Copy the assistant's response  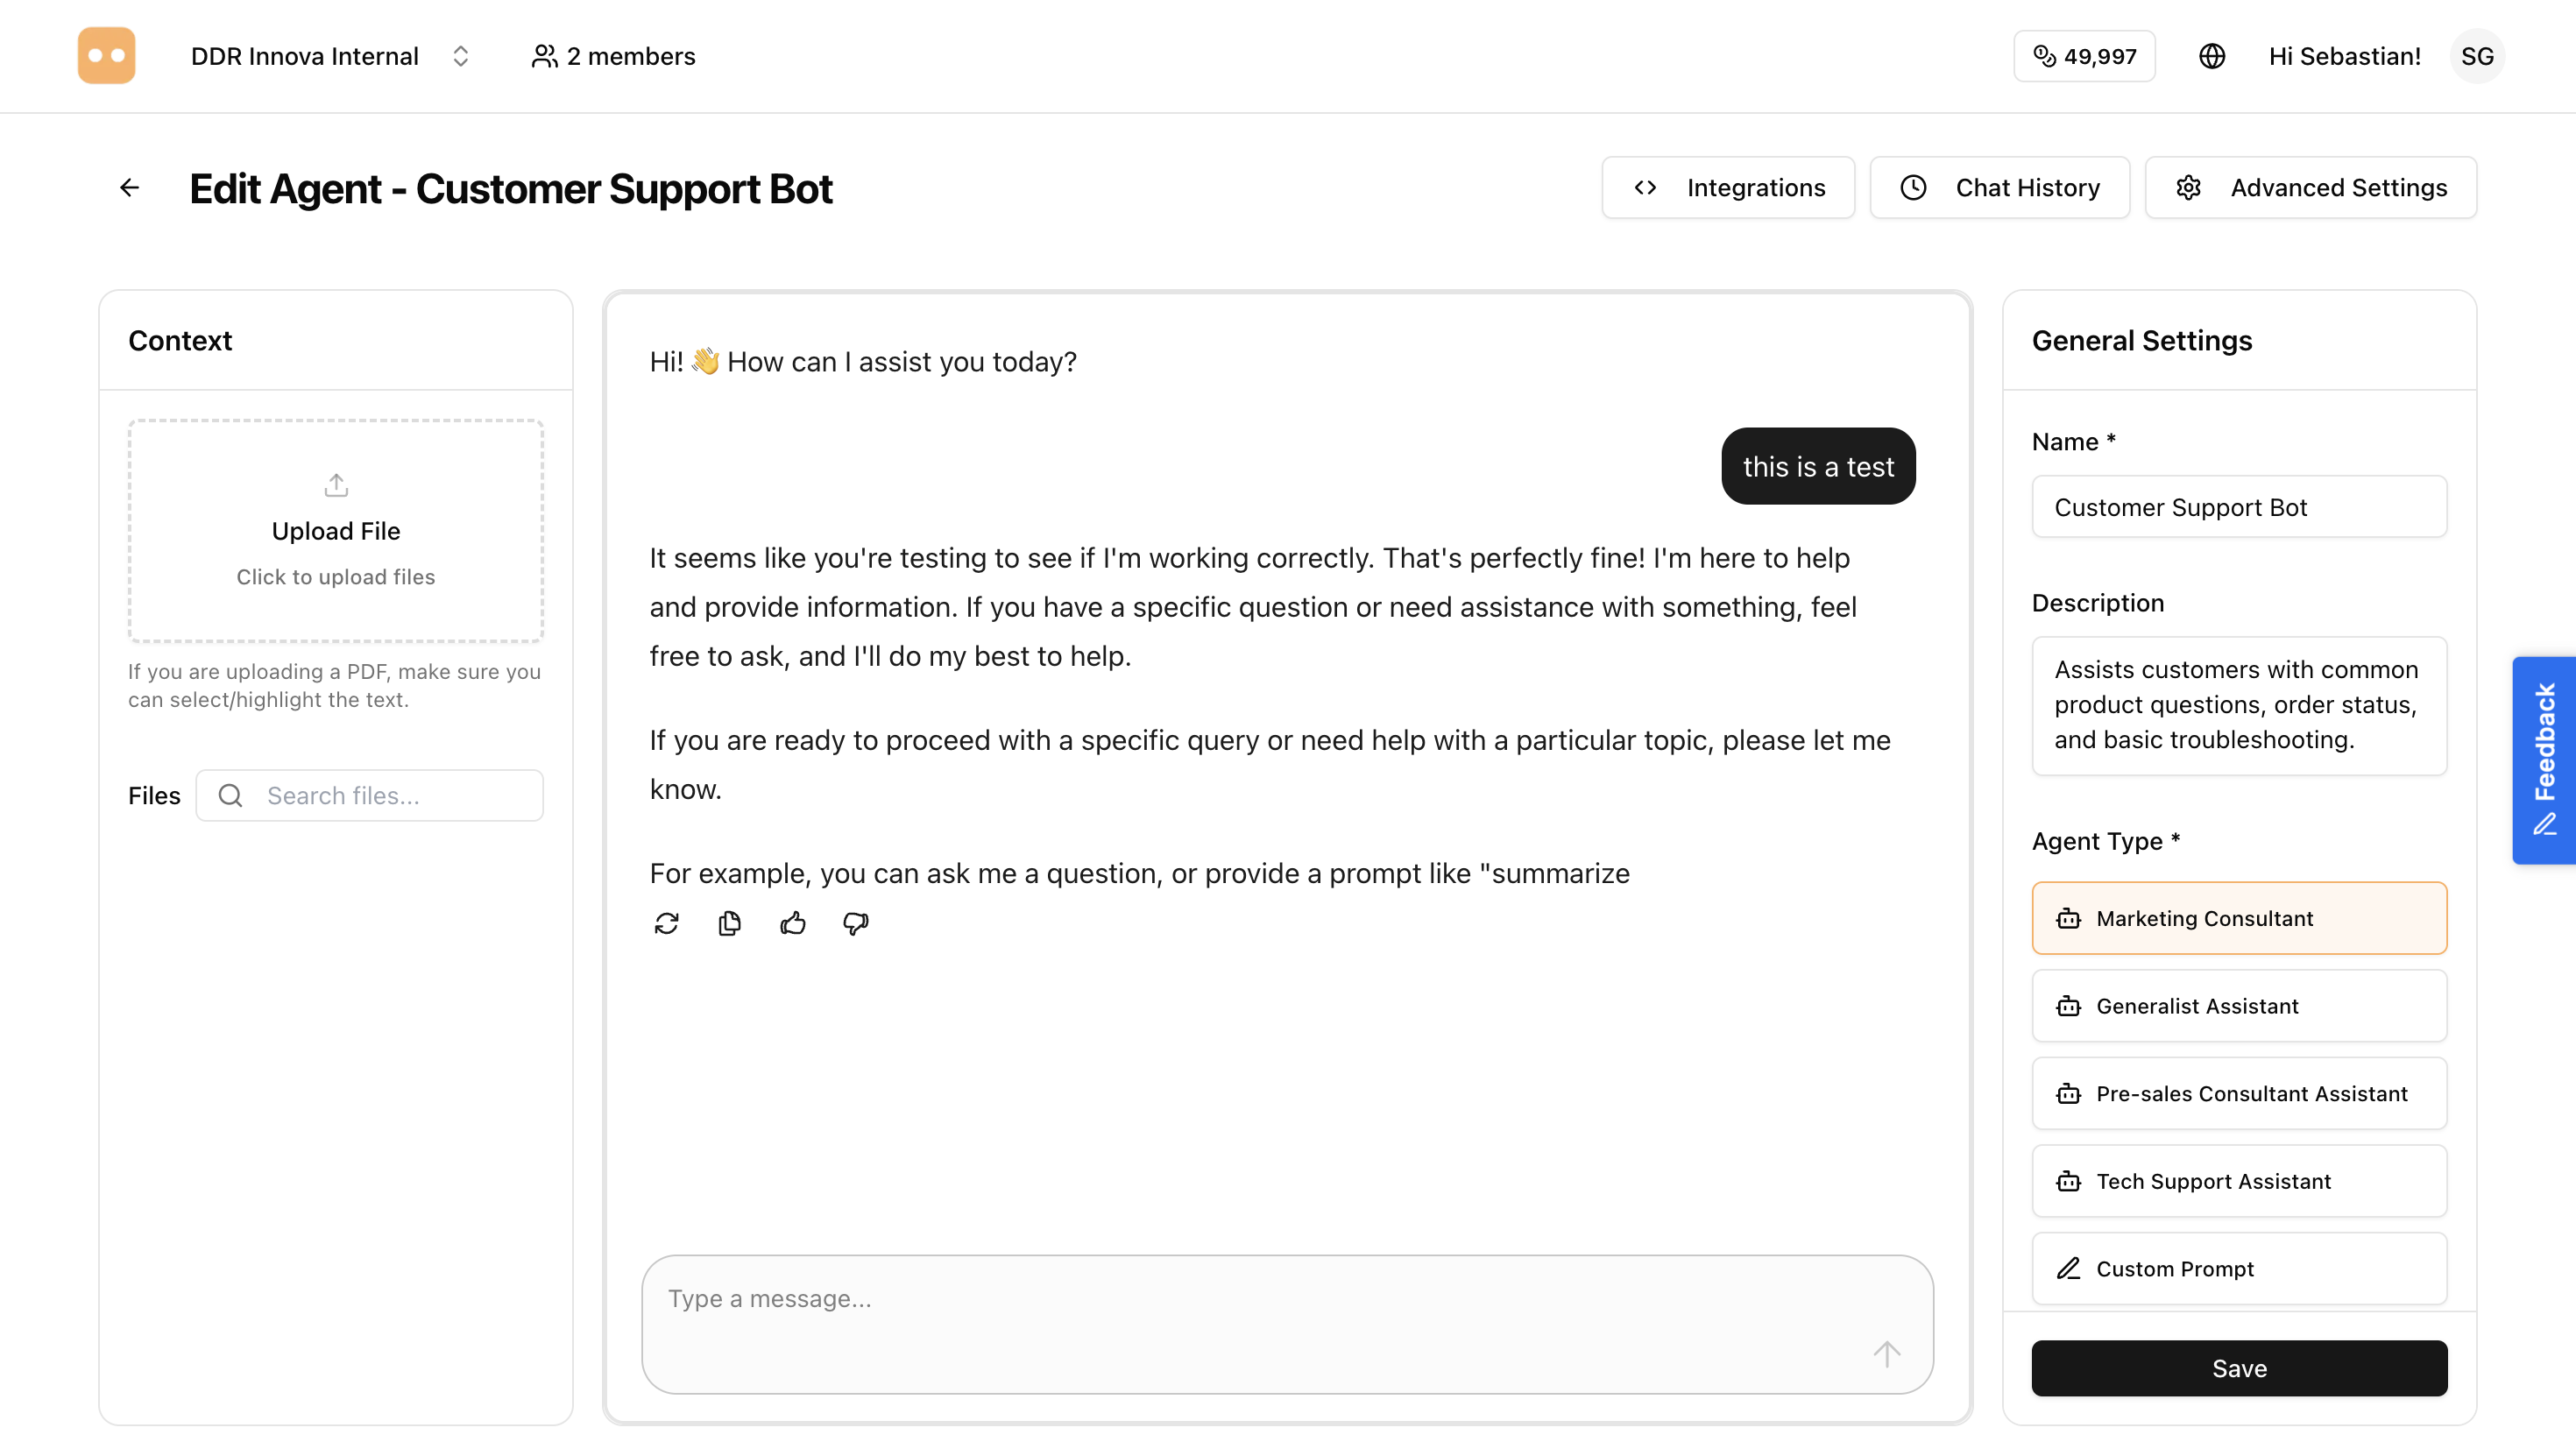click(x=729, y=923)
